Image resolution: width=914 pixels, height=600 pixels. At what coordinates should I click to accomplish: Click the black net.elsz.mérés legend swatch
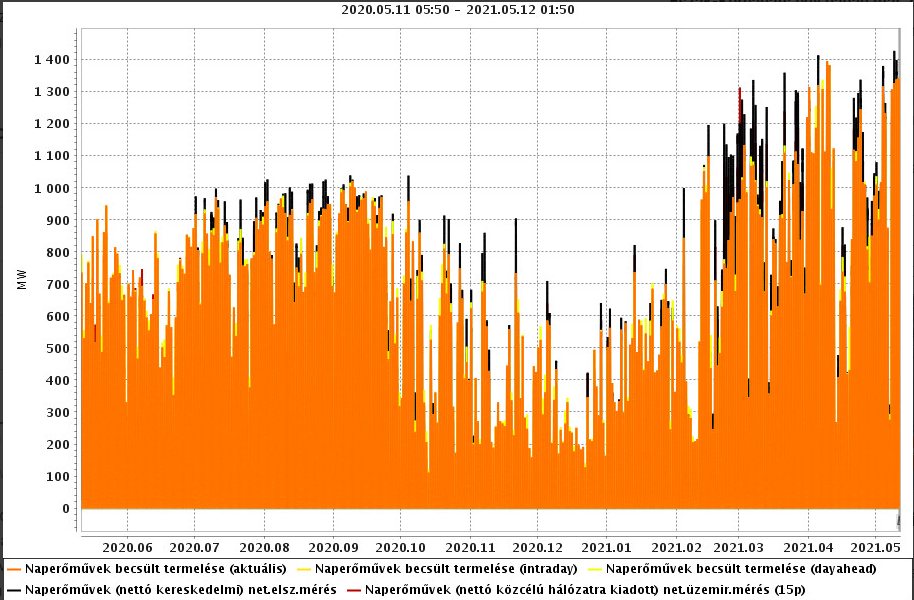tap(14, 590)
